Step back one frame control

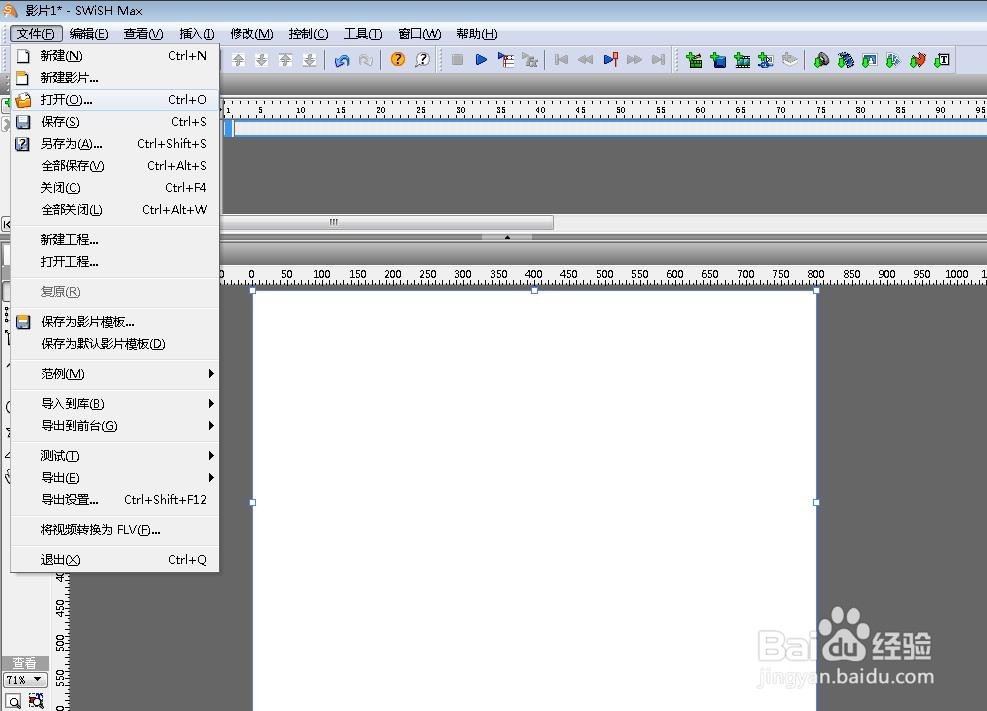click(585, 60)
